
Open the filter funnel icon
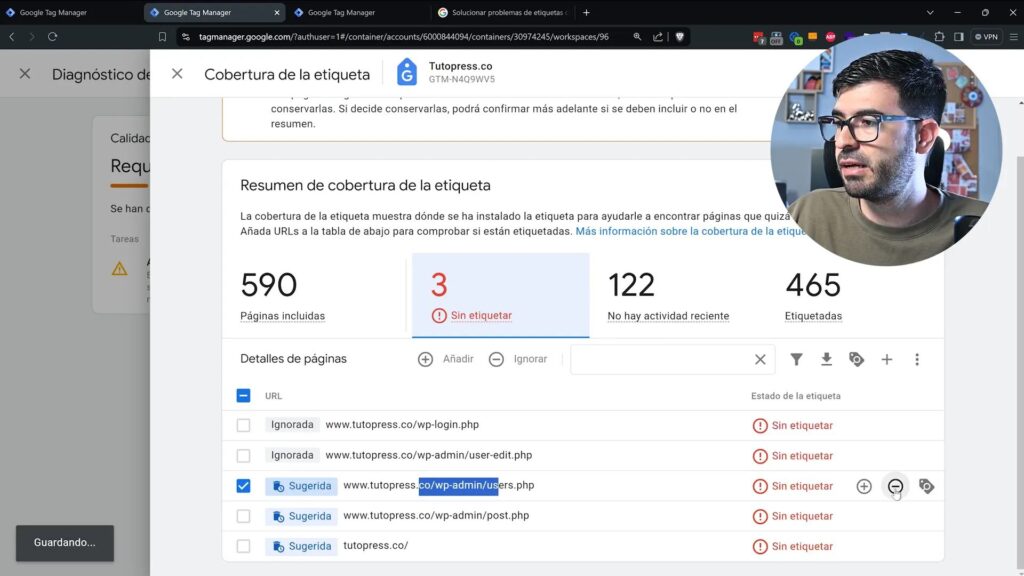coord(796,359)
